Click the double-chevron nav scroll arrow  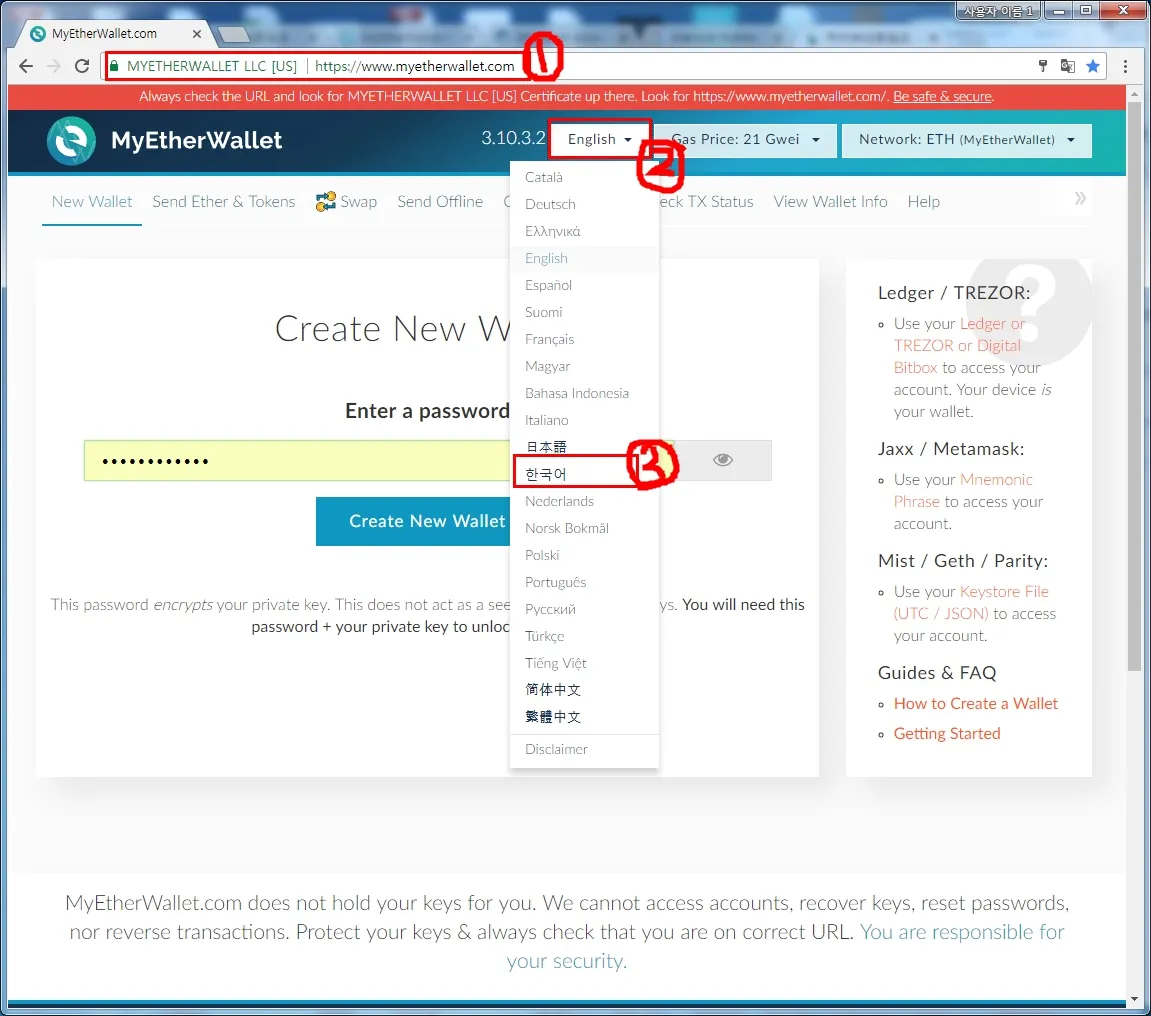[1080, 198]
